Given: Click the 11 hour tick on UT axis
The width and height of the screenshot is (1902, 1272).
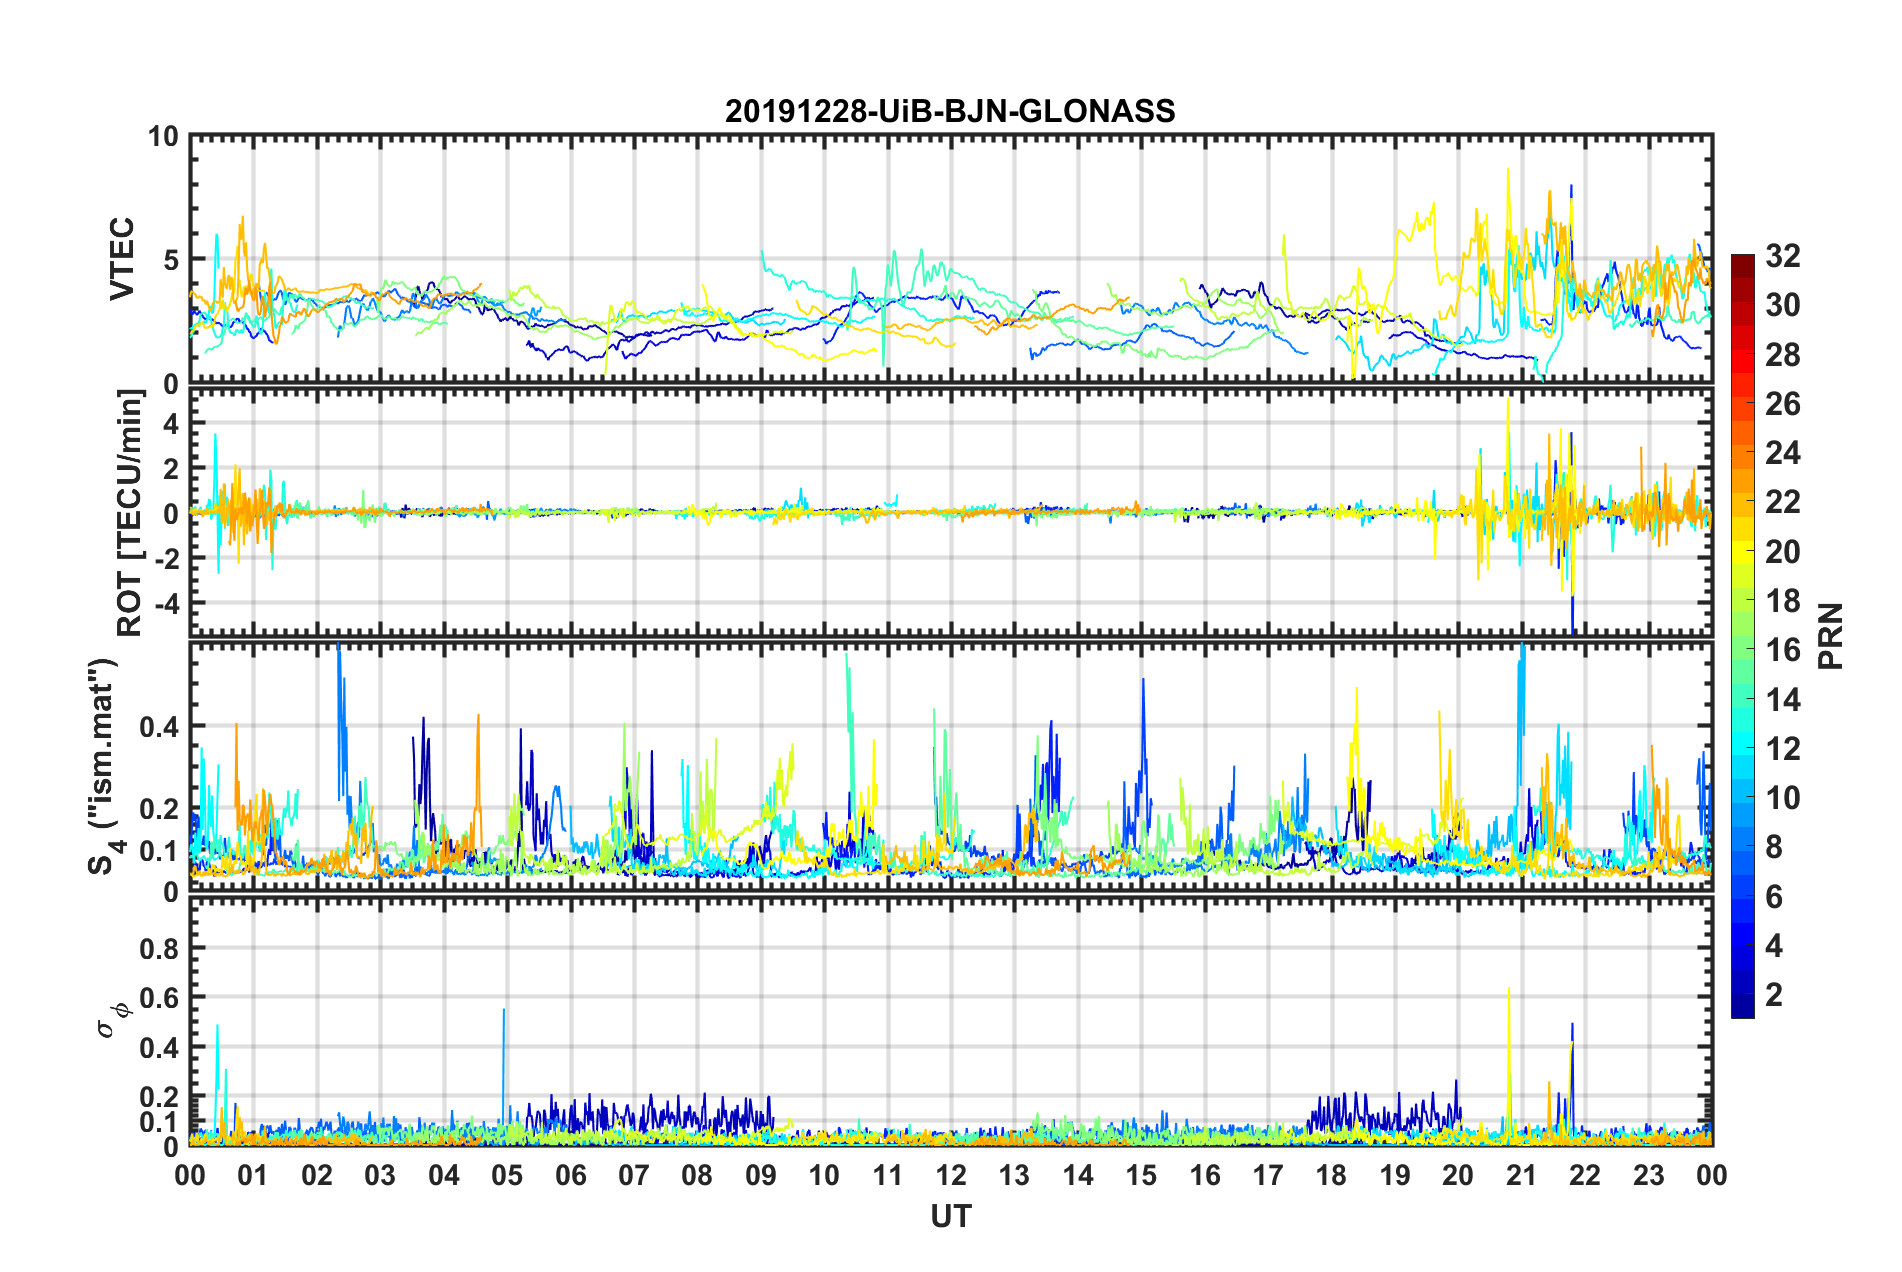Looking at the screenshot, I should (x=888, y=1175).
